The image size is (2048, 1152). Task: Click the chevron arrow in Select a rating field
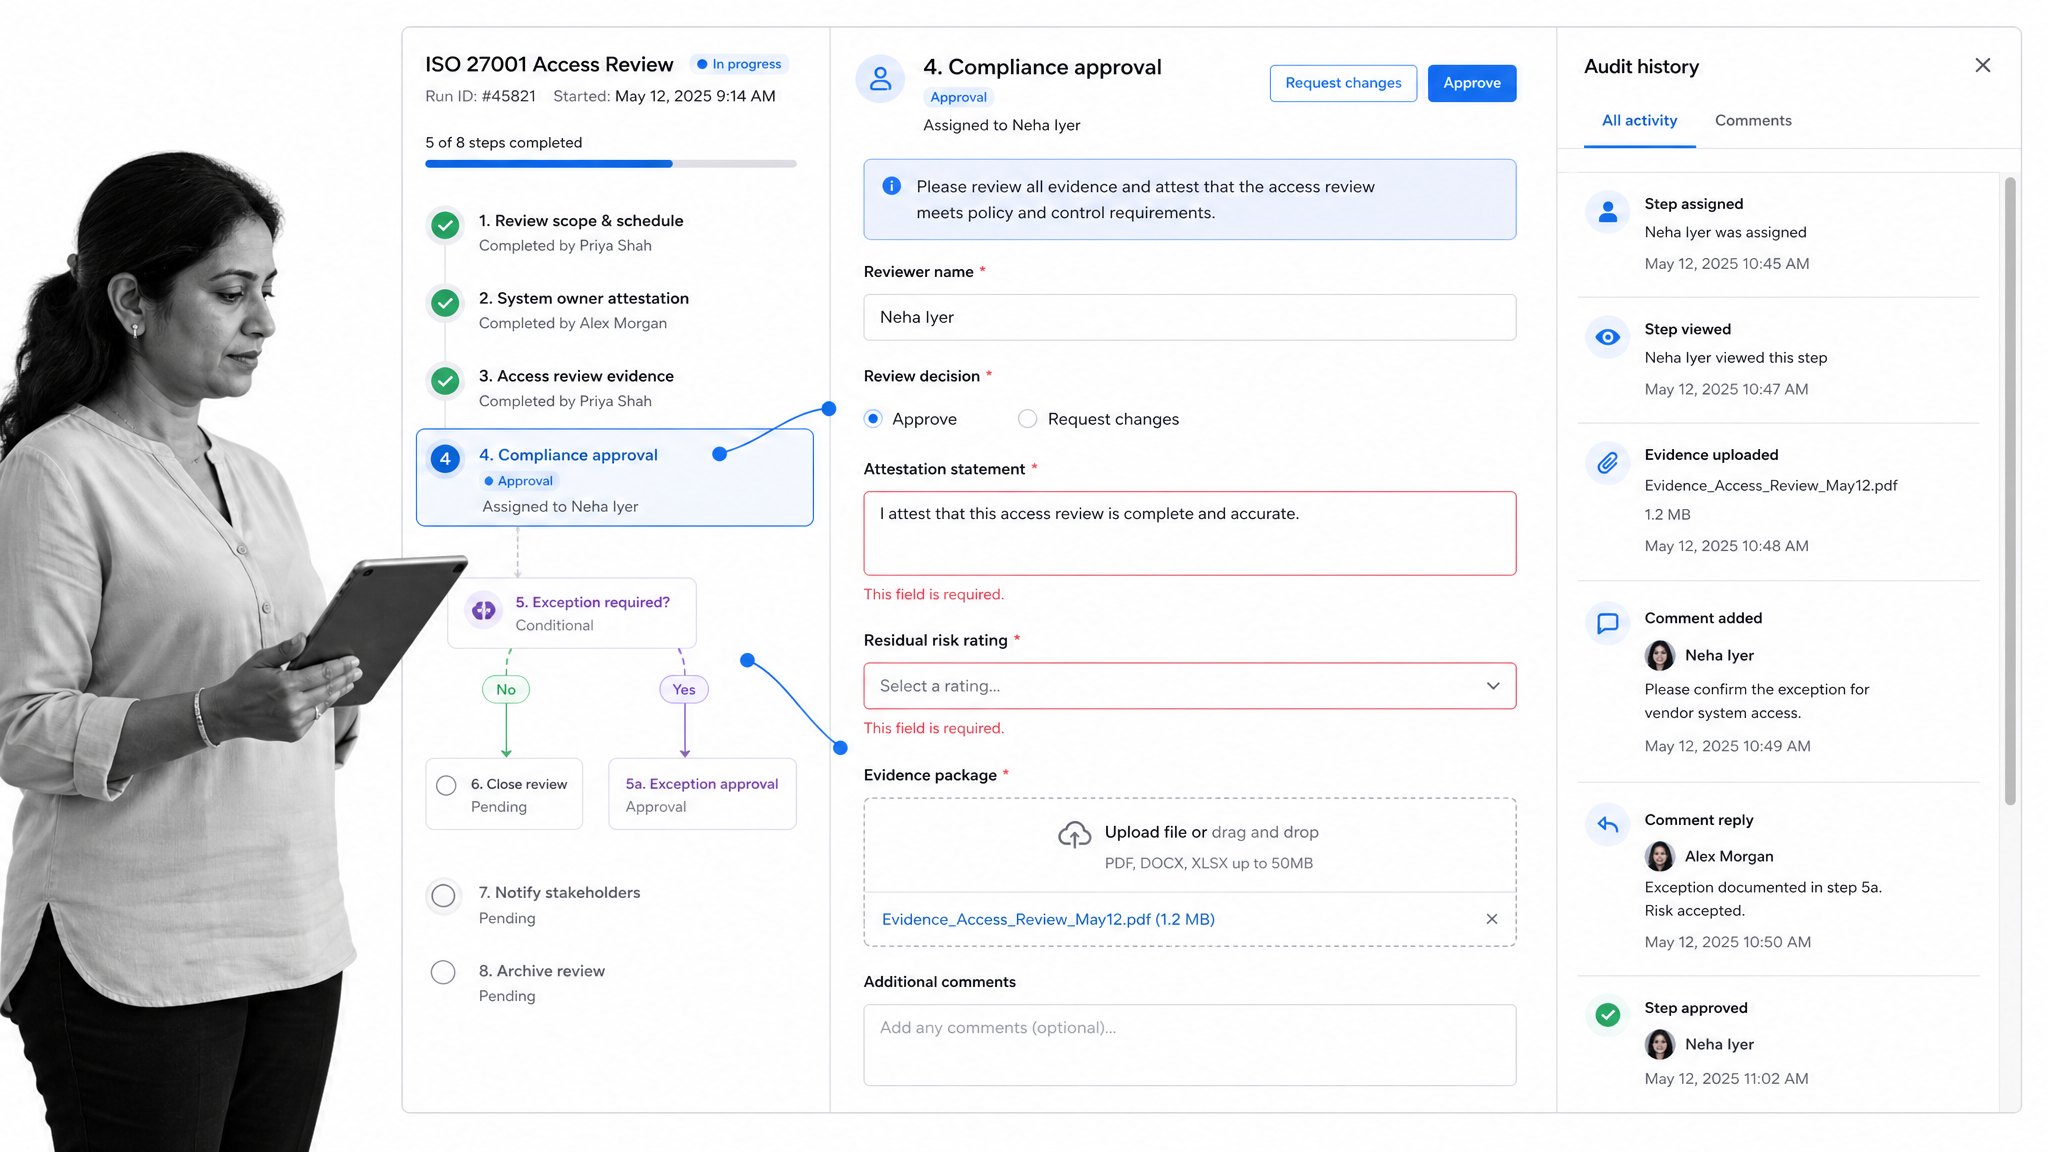coord(1493,686)
